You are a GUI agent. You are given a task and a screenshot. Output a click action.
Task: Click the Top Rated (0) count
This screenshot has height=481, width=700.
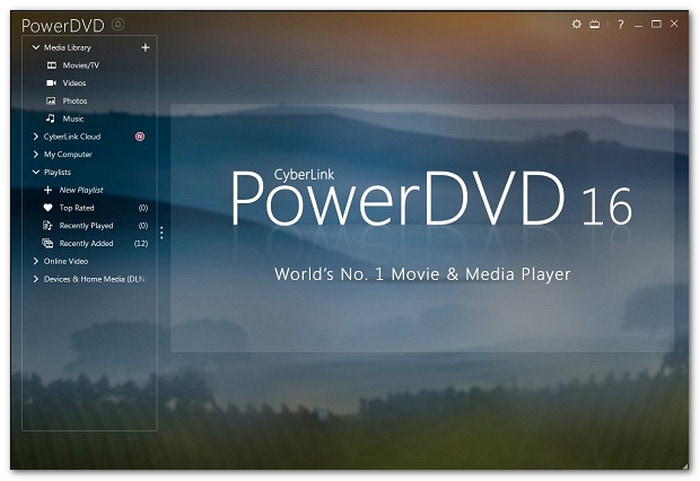[143, 208]
